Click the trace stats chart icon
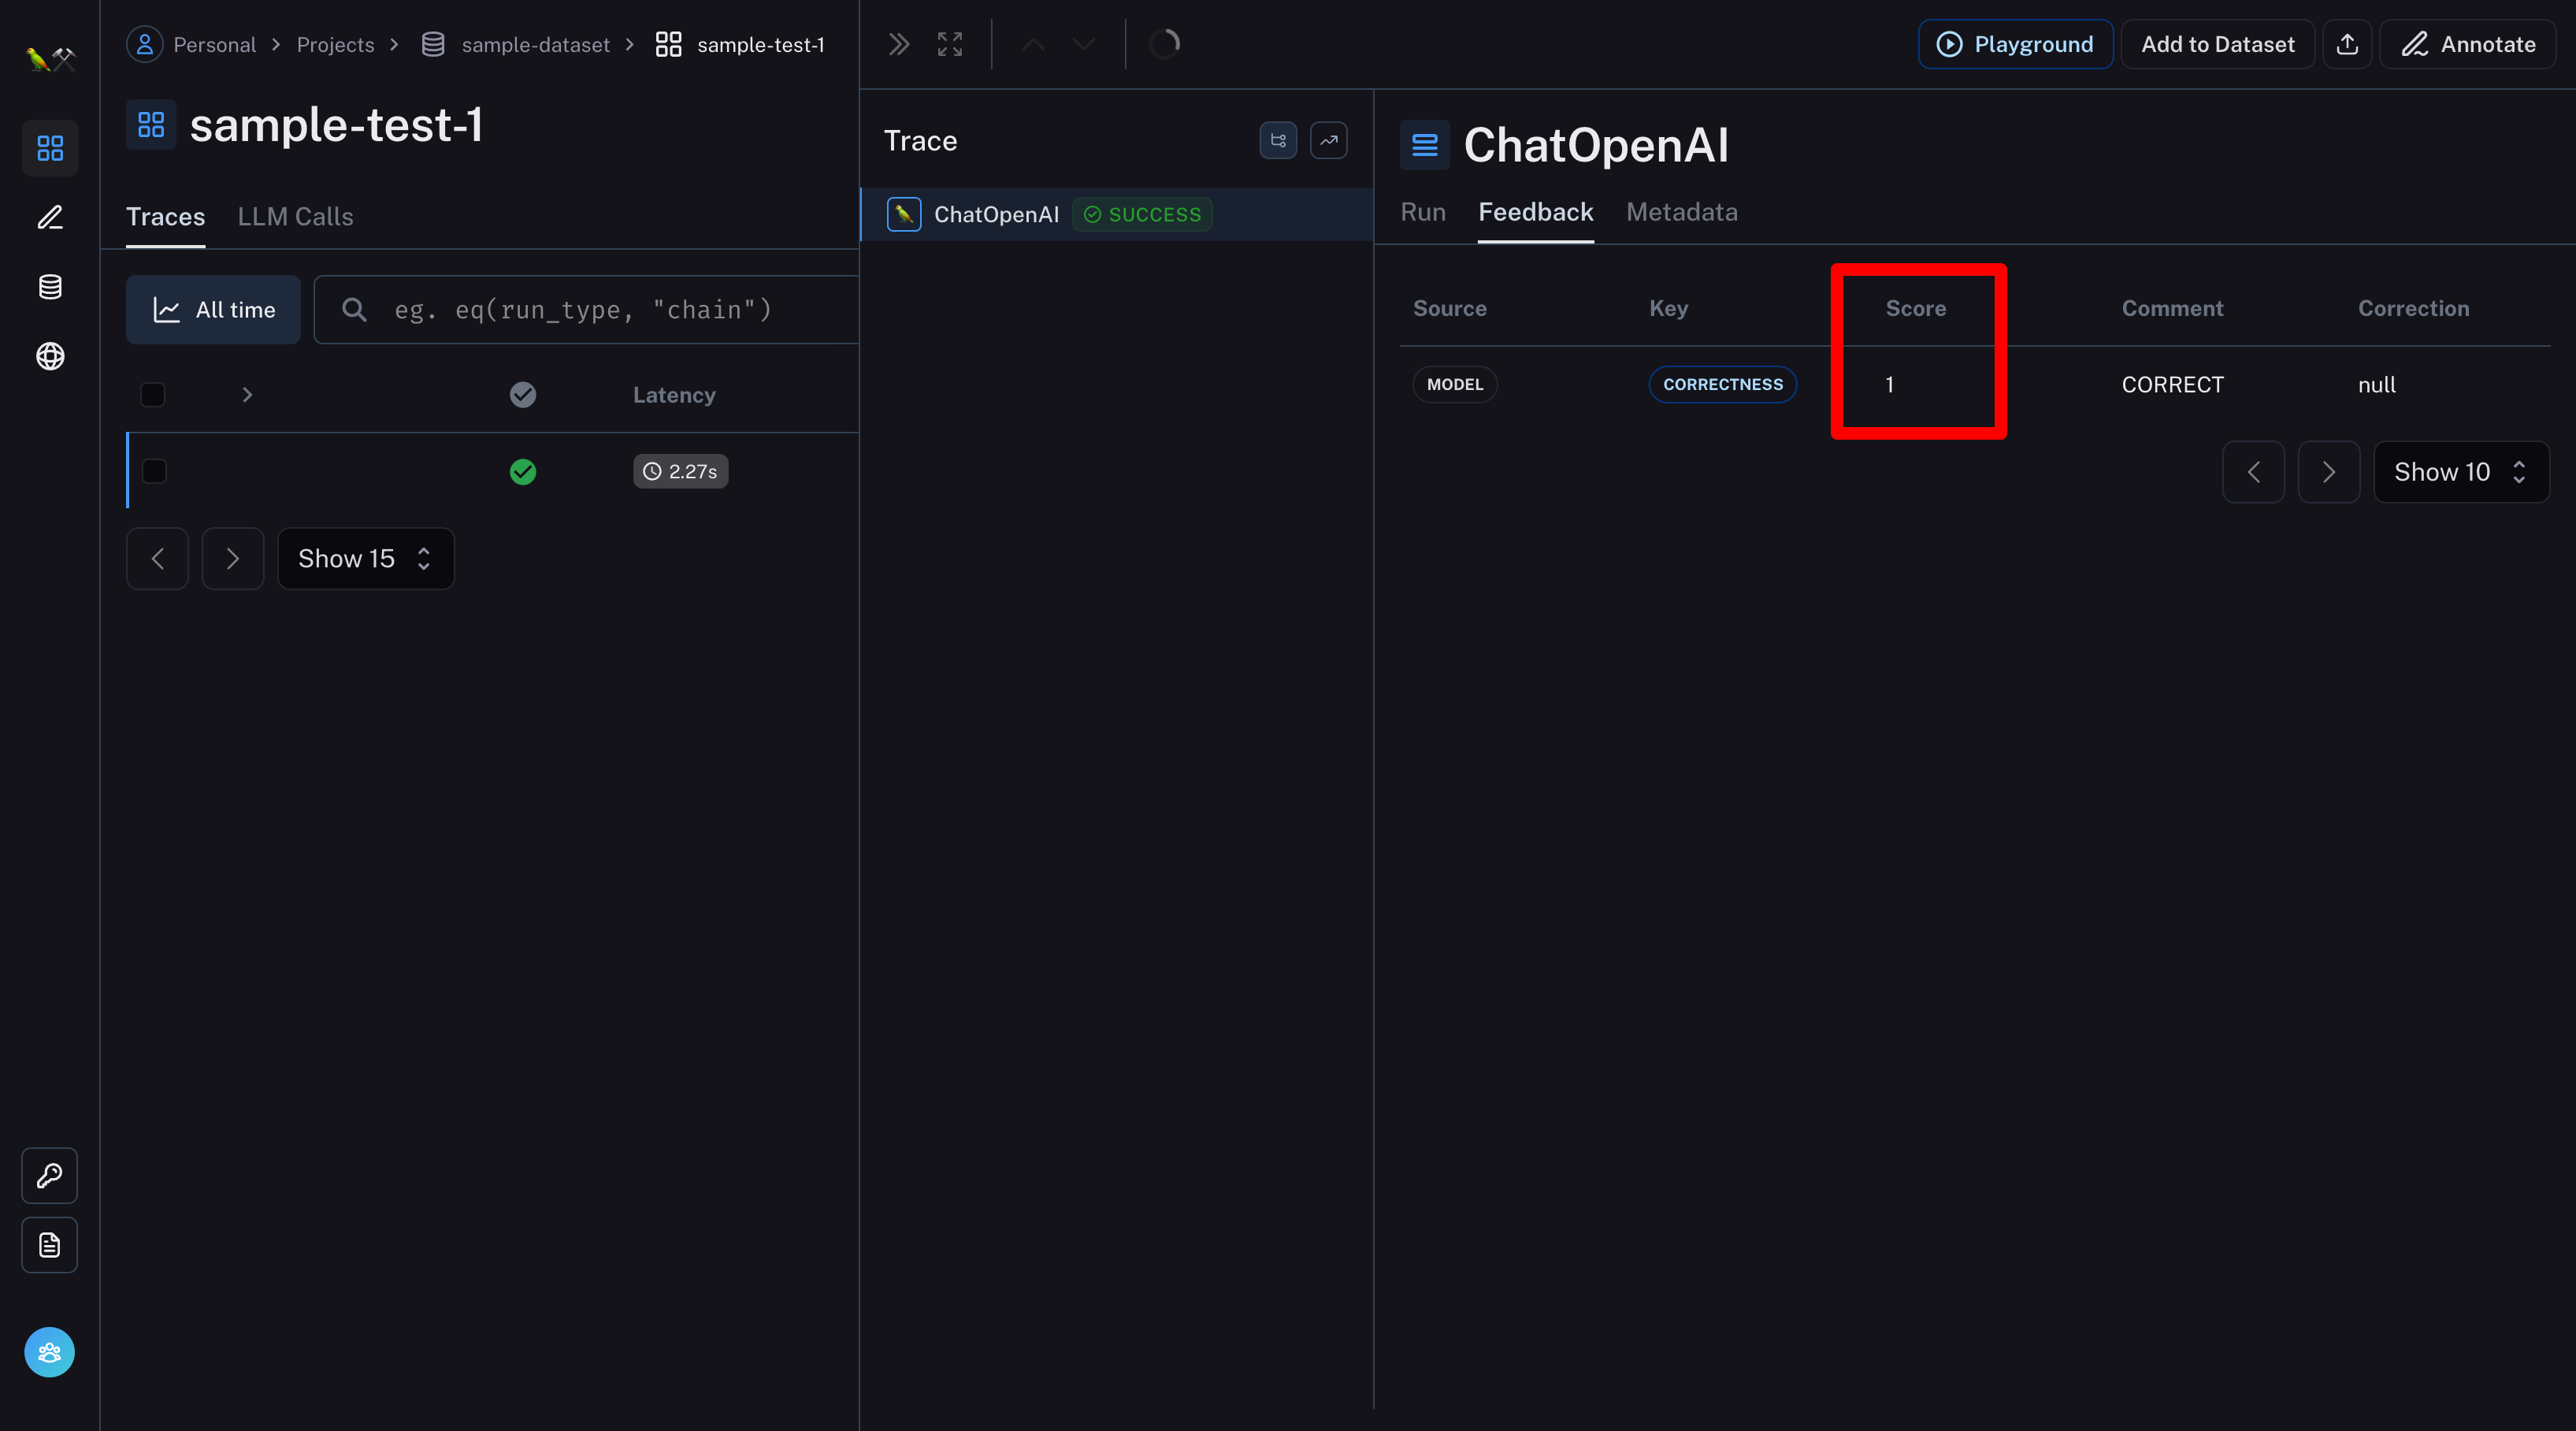 [x=1329, y=141]
